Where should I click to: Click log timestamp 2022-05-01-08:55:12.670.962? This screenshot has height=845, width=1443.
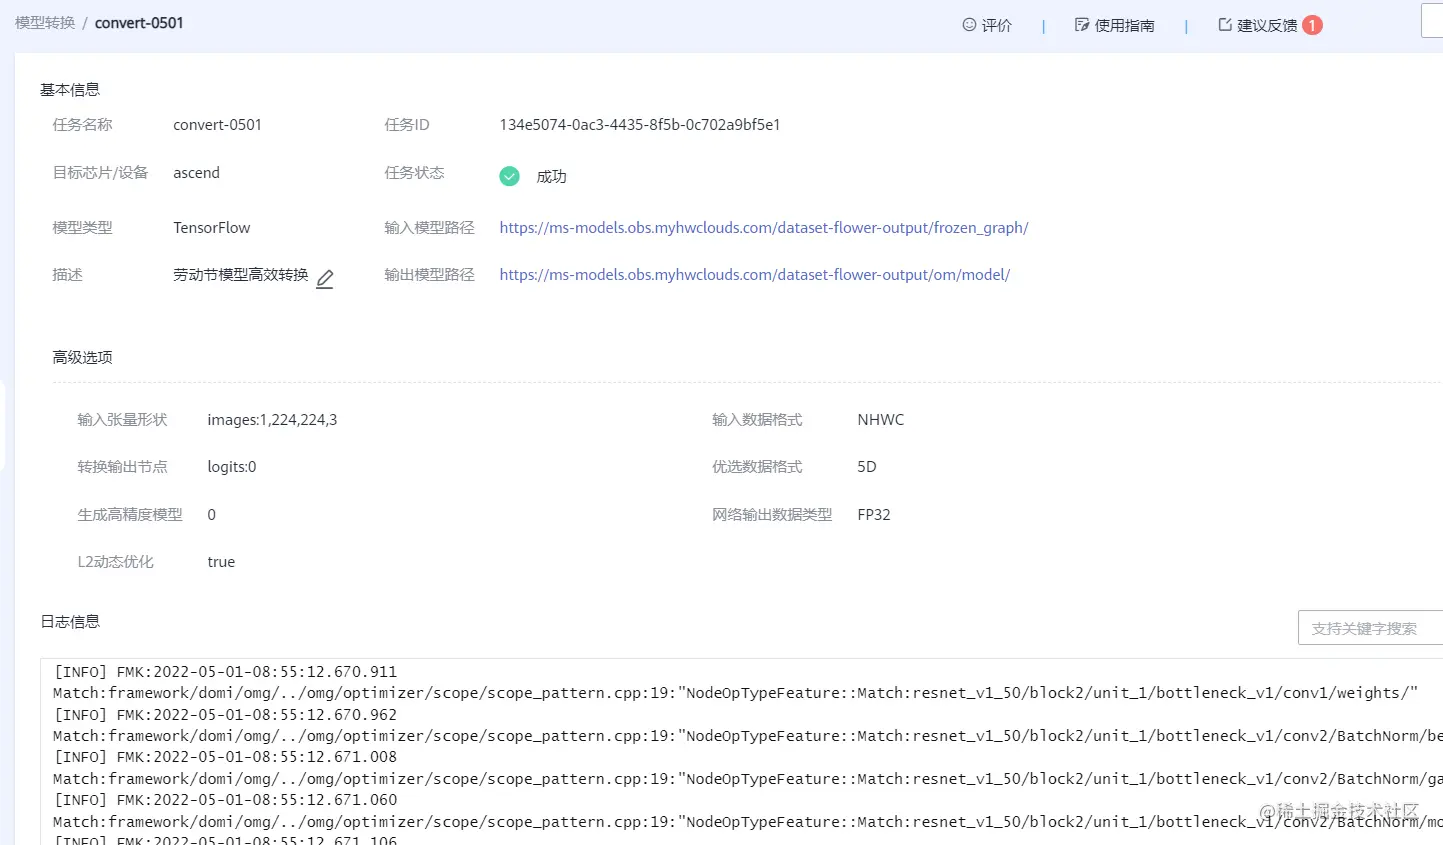pyautogui.click(x=275, y=715)
